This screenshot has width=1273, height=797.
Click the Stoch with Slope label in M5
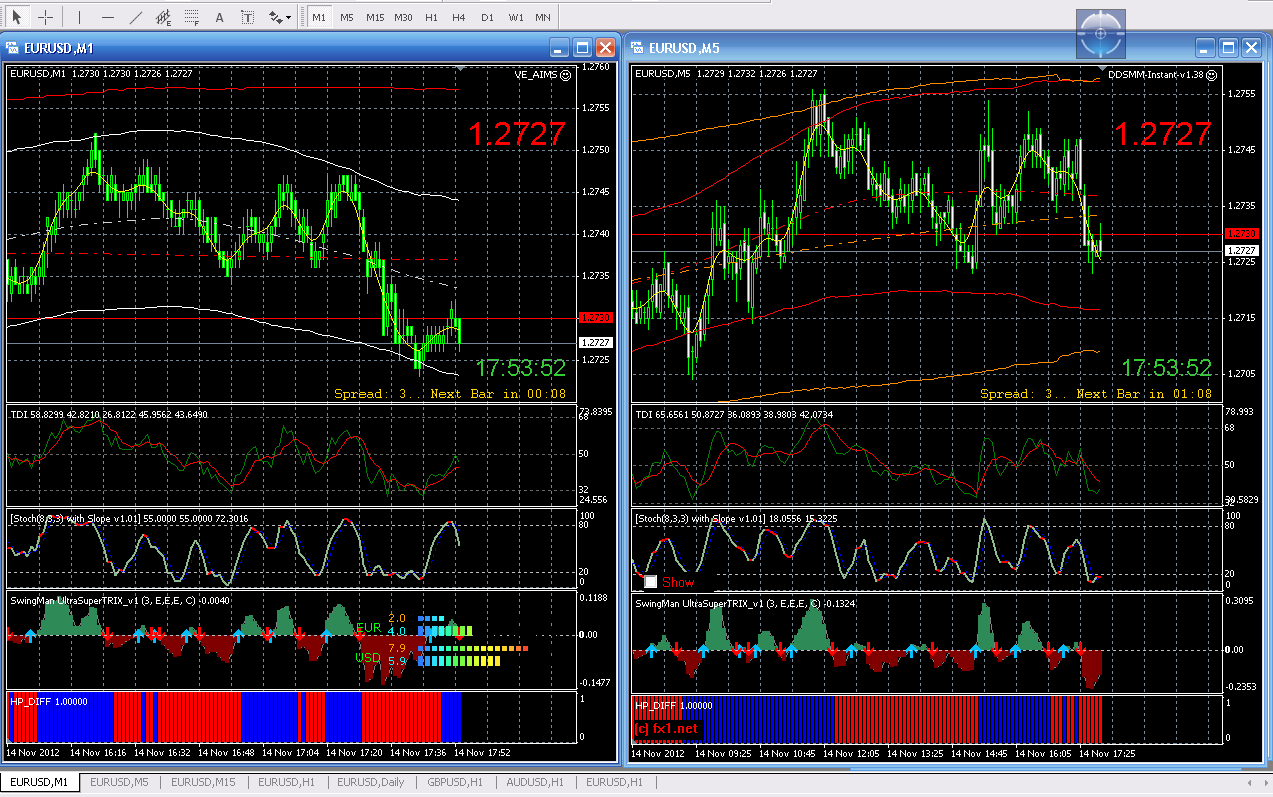coord(735,517)
